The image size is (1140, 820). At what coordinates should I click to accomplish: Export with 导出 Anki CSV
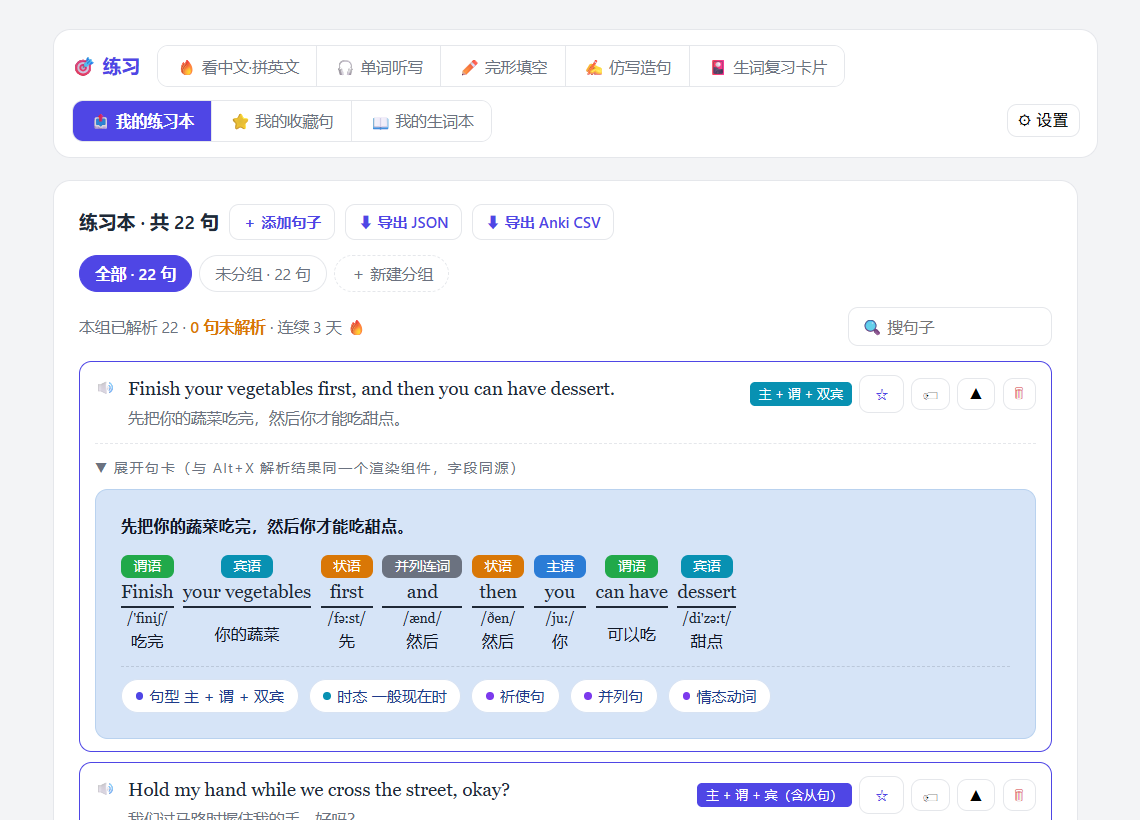point(543,222)
